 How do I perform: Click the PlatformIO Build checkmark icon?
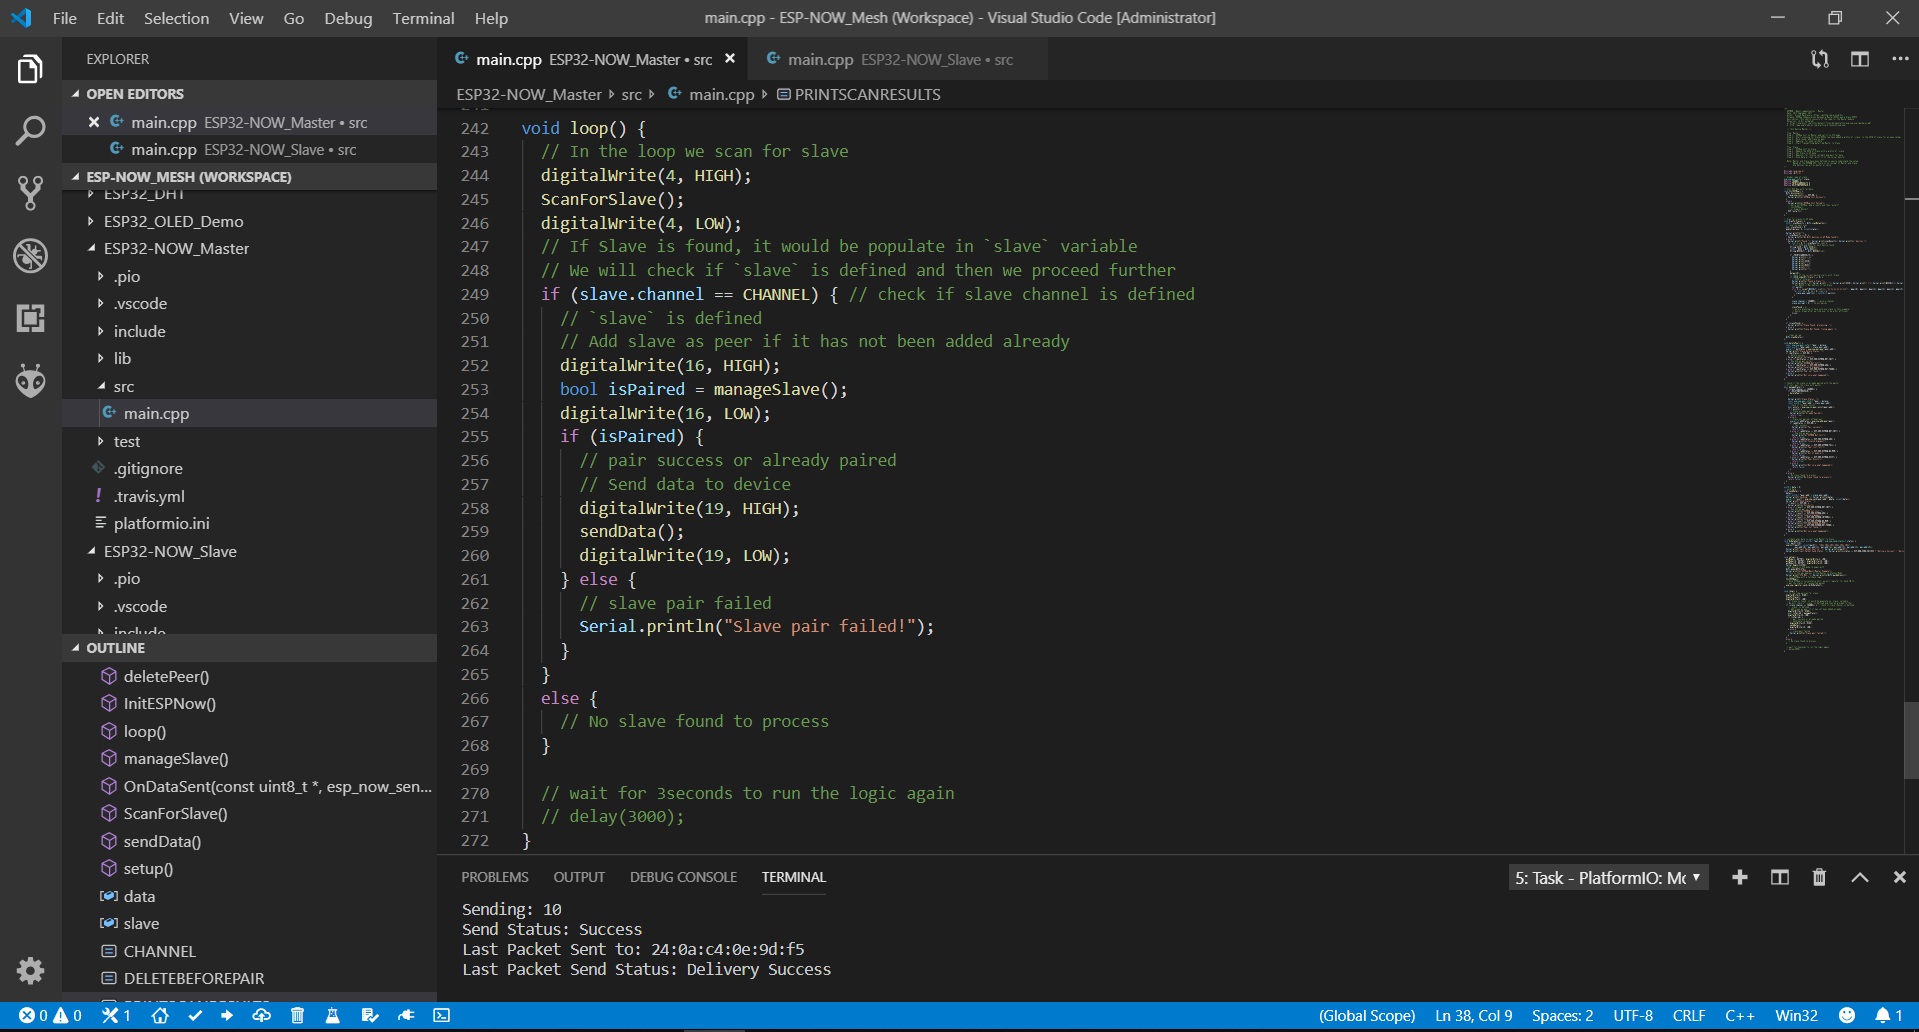click(195, 1016)
